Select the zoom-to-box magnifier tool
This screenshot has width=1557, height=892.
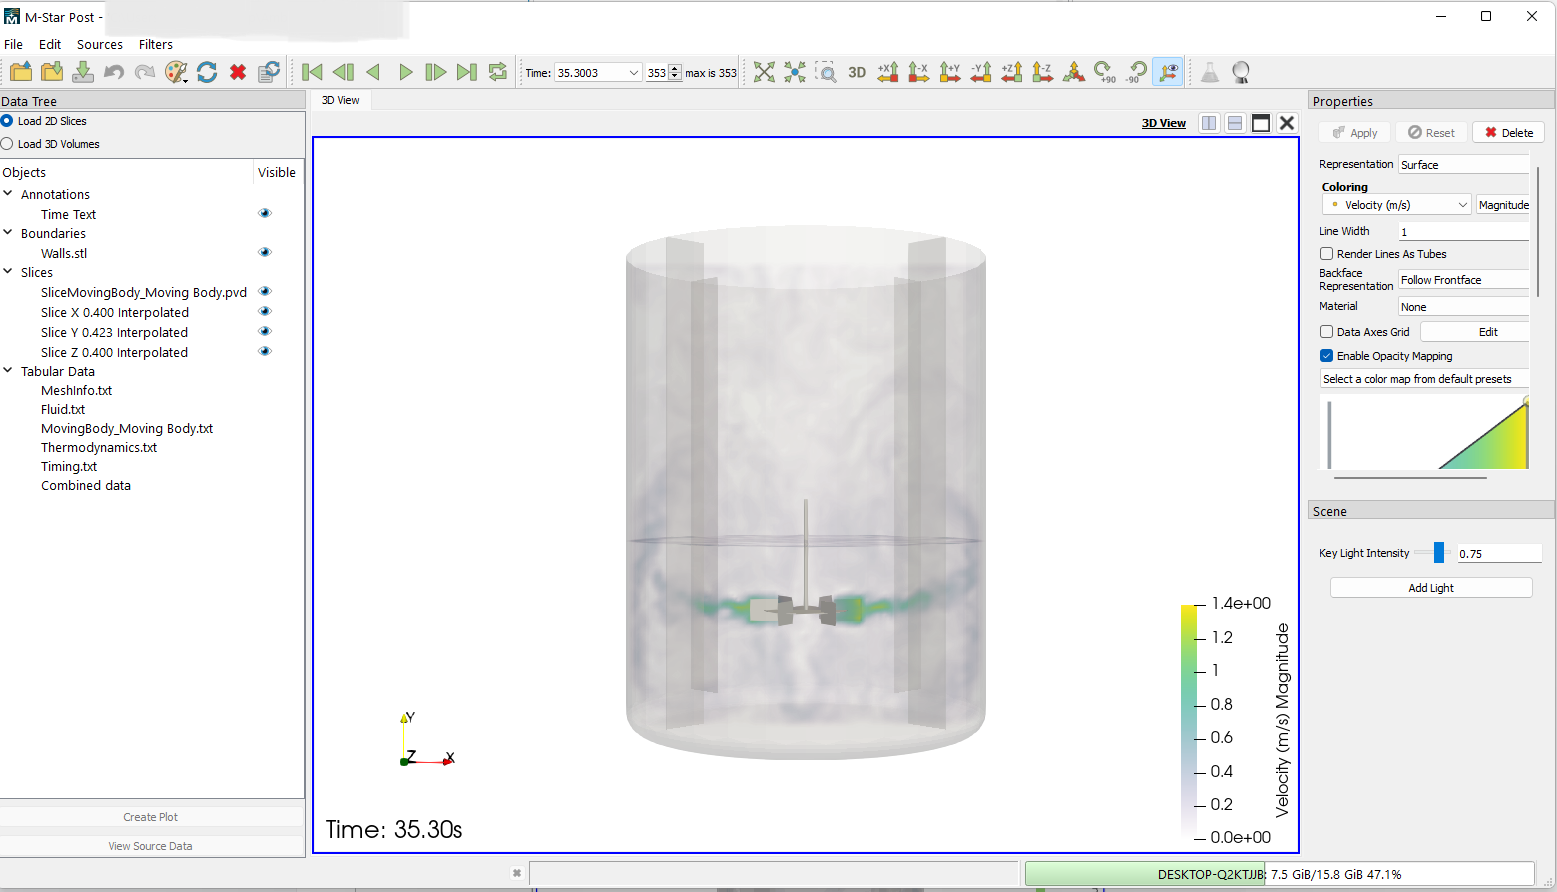(826, 72)
